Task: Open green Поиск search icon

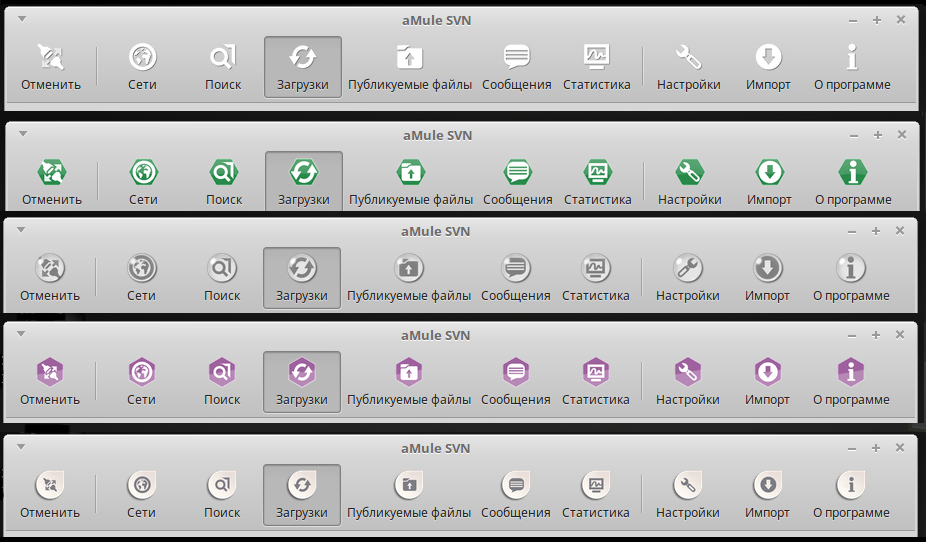Action: pos(224,172)
